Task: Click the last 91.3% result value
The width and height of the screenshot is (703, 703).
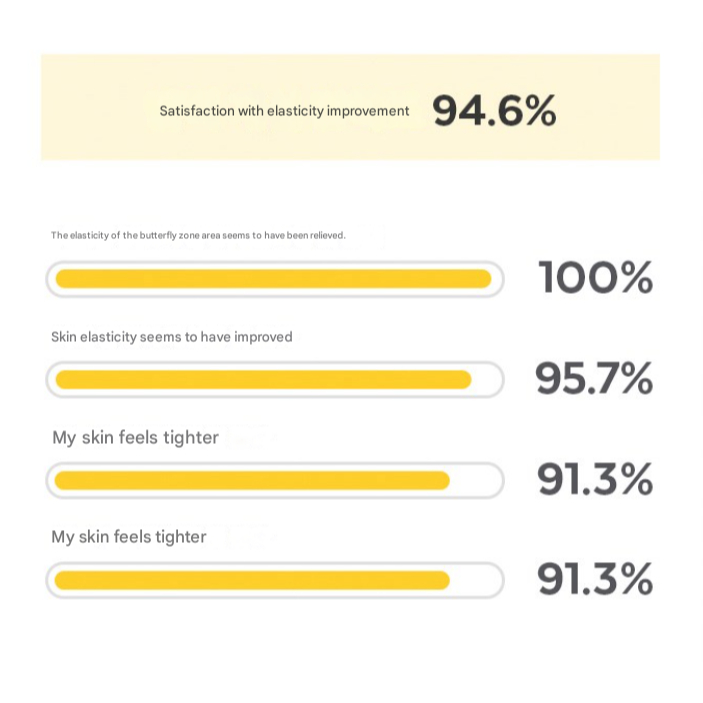Action: point(595,579)
